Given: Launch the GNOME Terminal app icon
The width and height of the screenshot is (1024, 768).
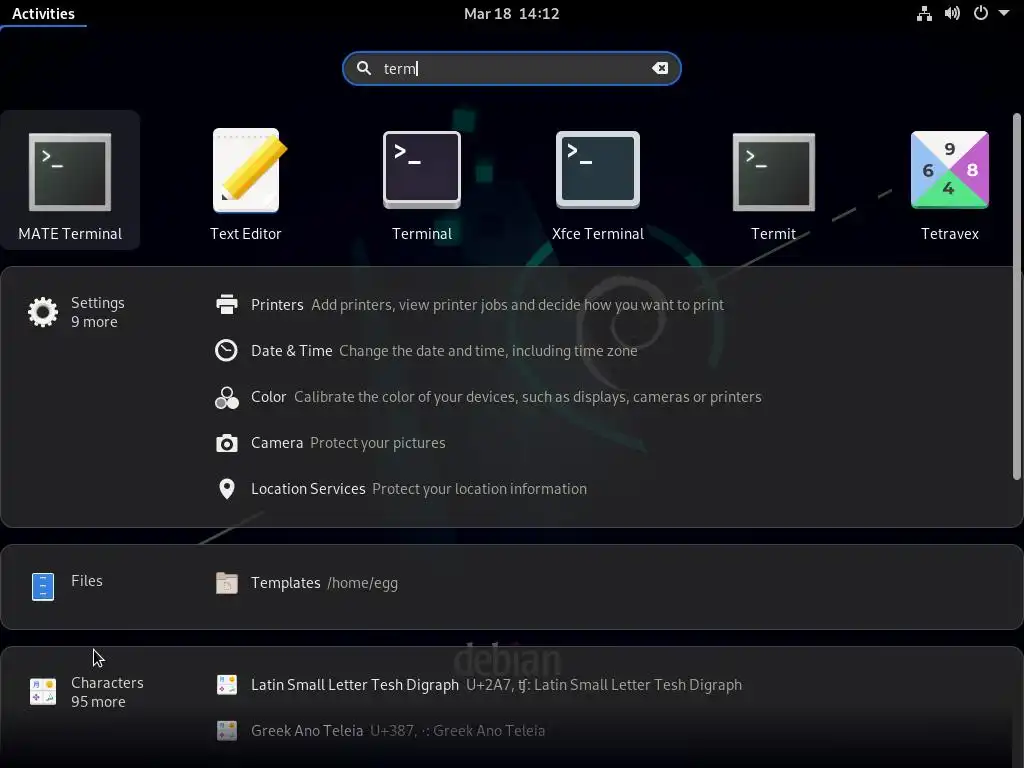Looking at the screenshot, I should click(x=422, y=170).
